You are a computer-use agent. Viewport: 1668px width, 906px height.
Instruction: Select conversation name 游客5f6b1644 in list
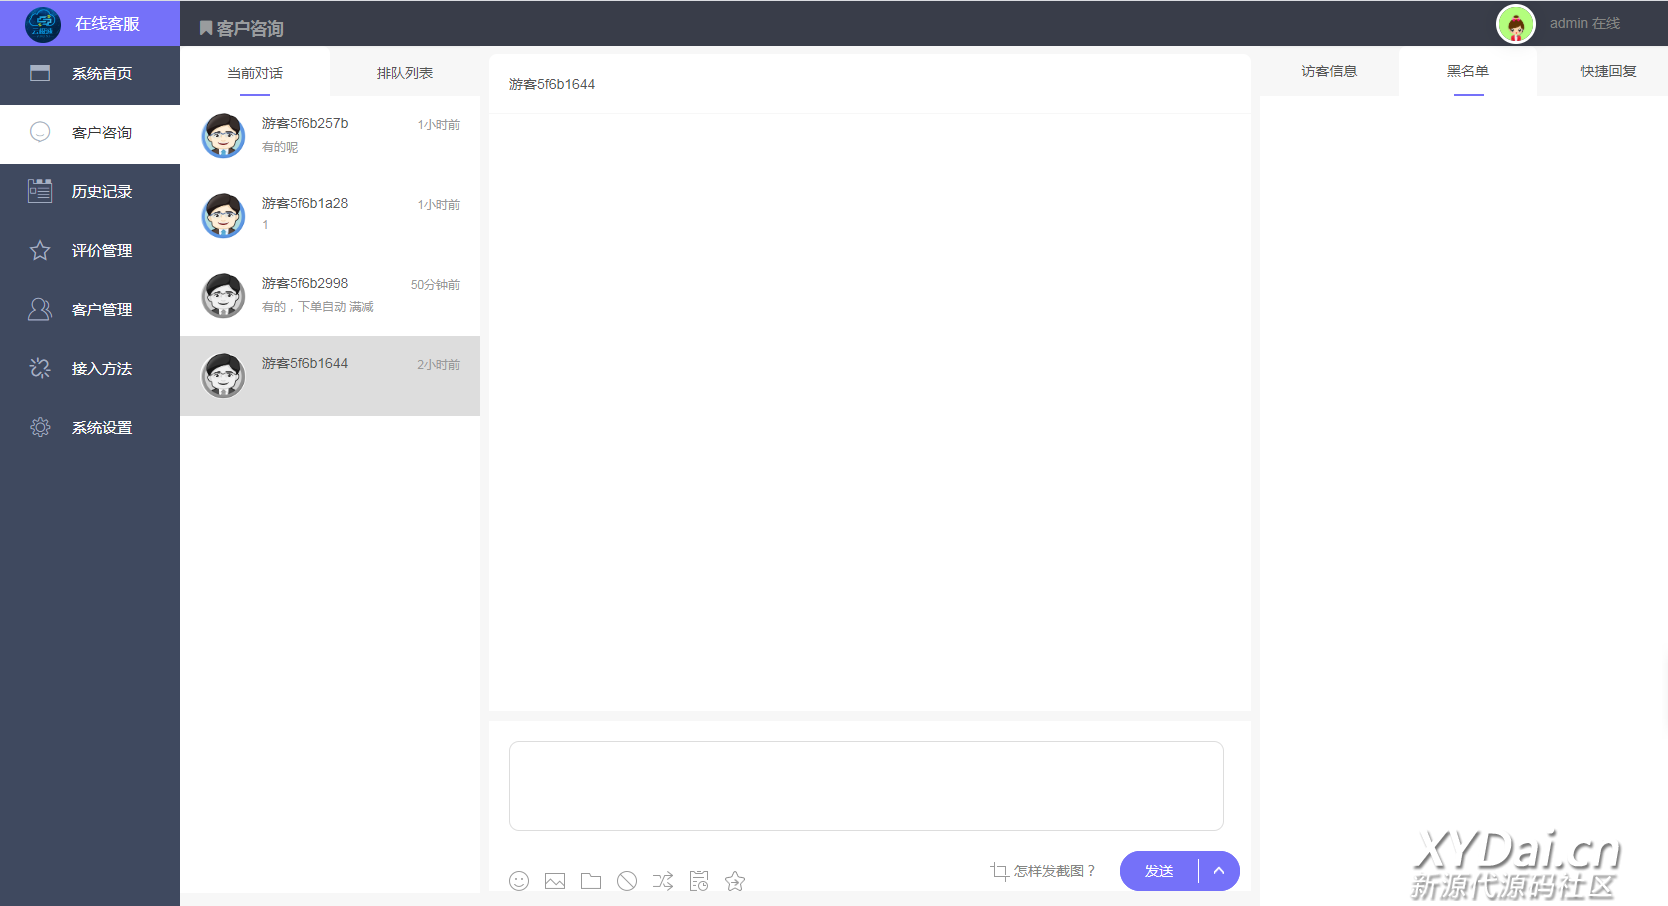(x=305, y=363)
